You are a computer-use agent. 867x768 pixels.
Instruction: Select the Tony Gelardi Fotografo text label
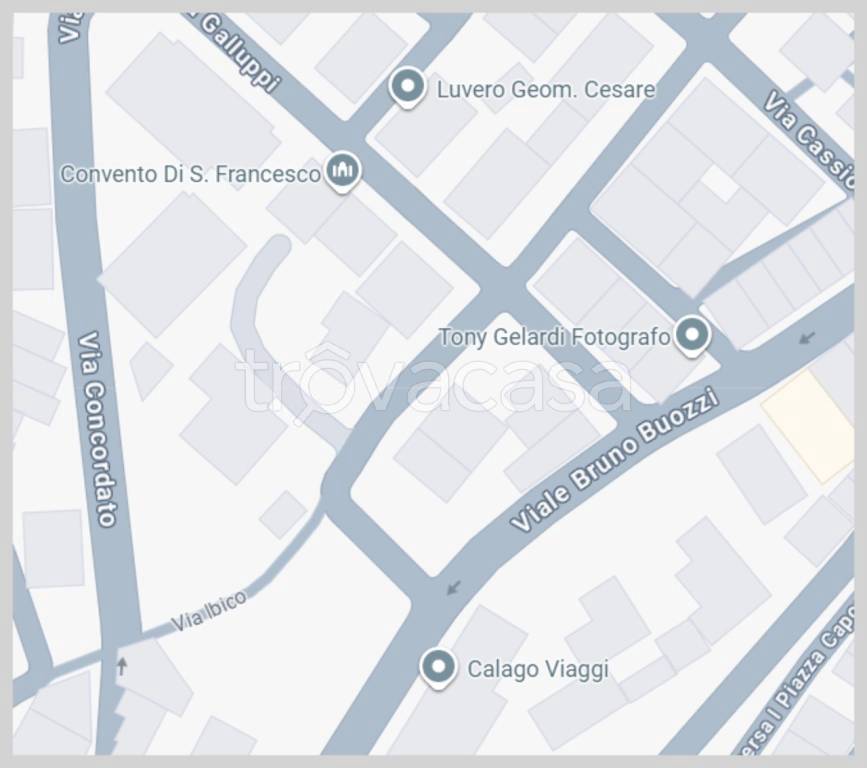[555, 337]
